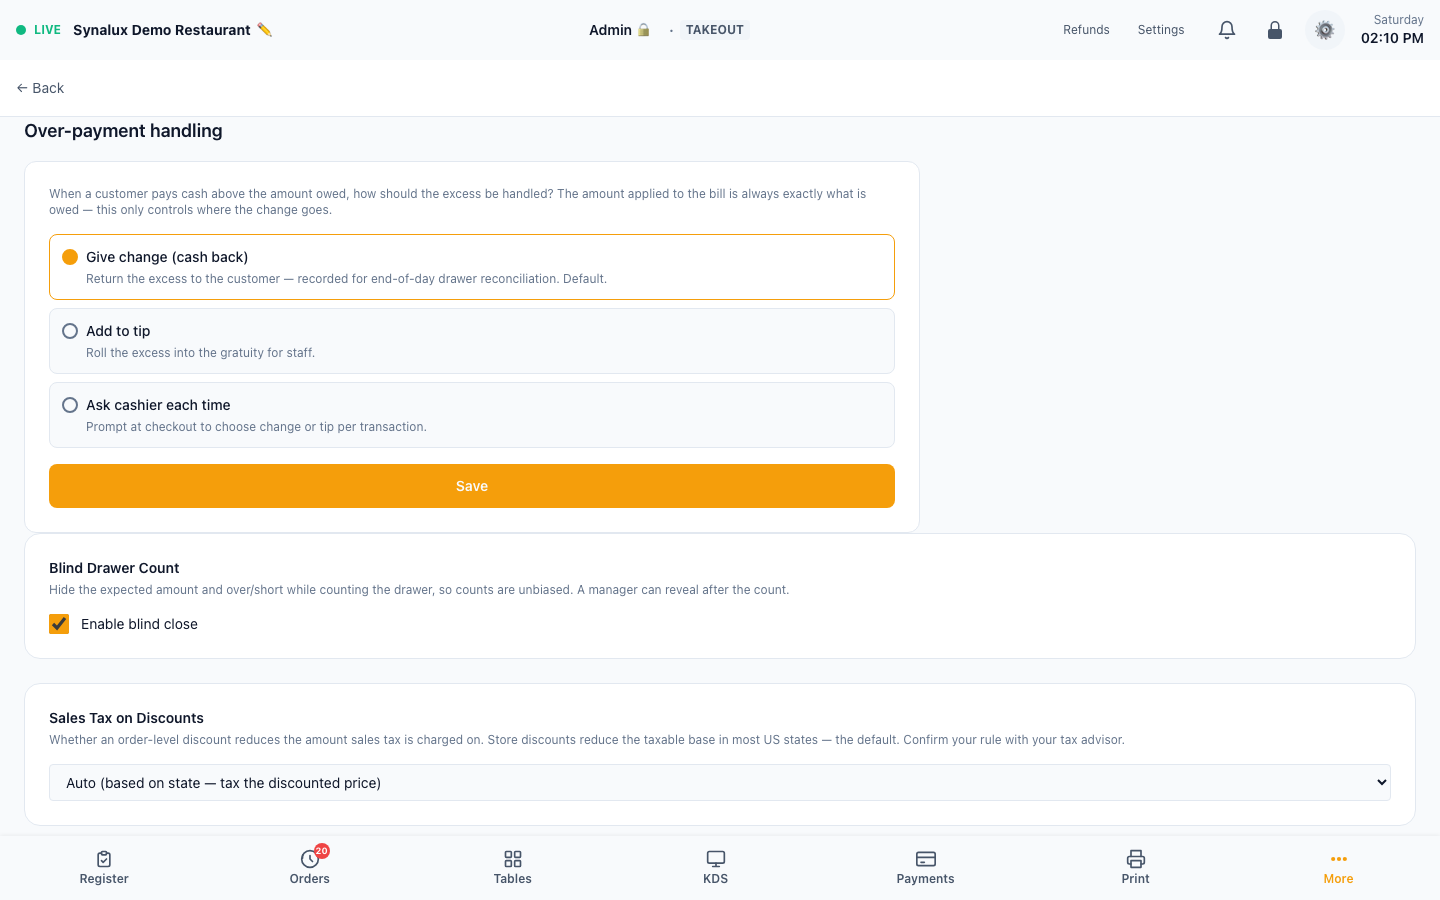
Task: Click the green LIVE status indicator
Action: coord(39,30)
